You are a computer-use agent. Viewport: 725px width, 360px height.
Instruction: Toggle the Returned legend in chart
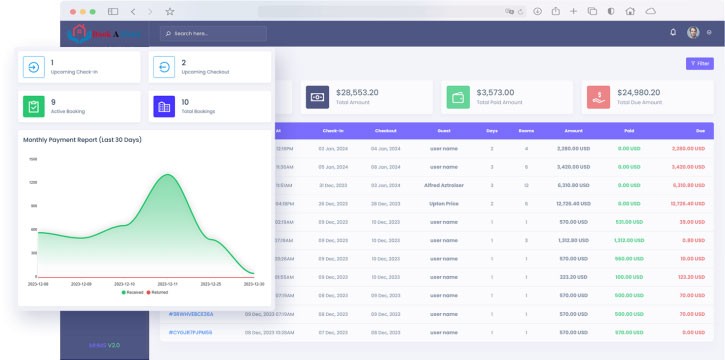pyautogui.click(x=157, y=293)
